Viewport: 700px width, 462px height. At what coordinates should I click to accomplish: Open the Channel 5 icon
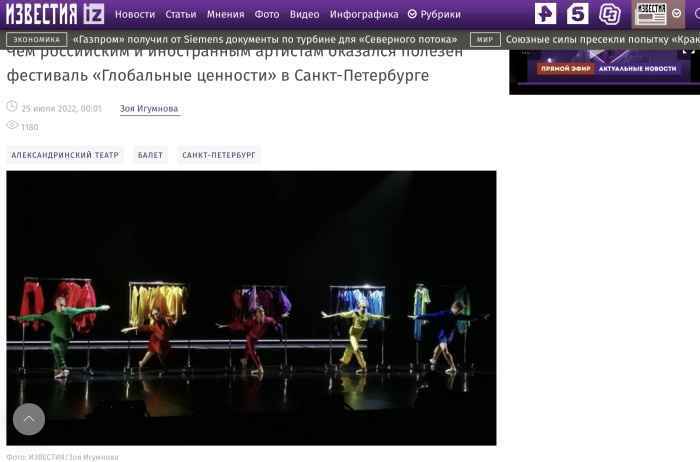click(577, 14)
